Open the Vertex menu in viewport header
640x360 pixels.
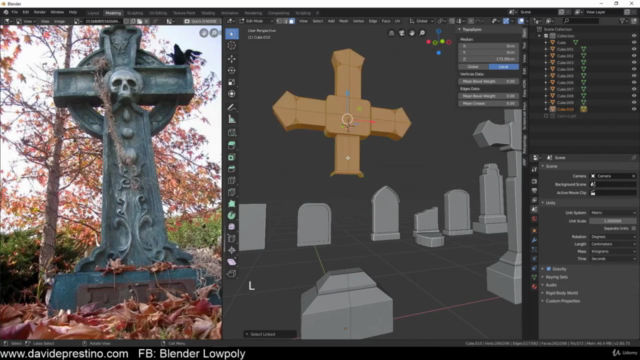(x=358, y=21)
